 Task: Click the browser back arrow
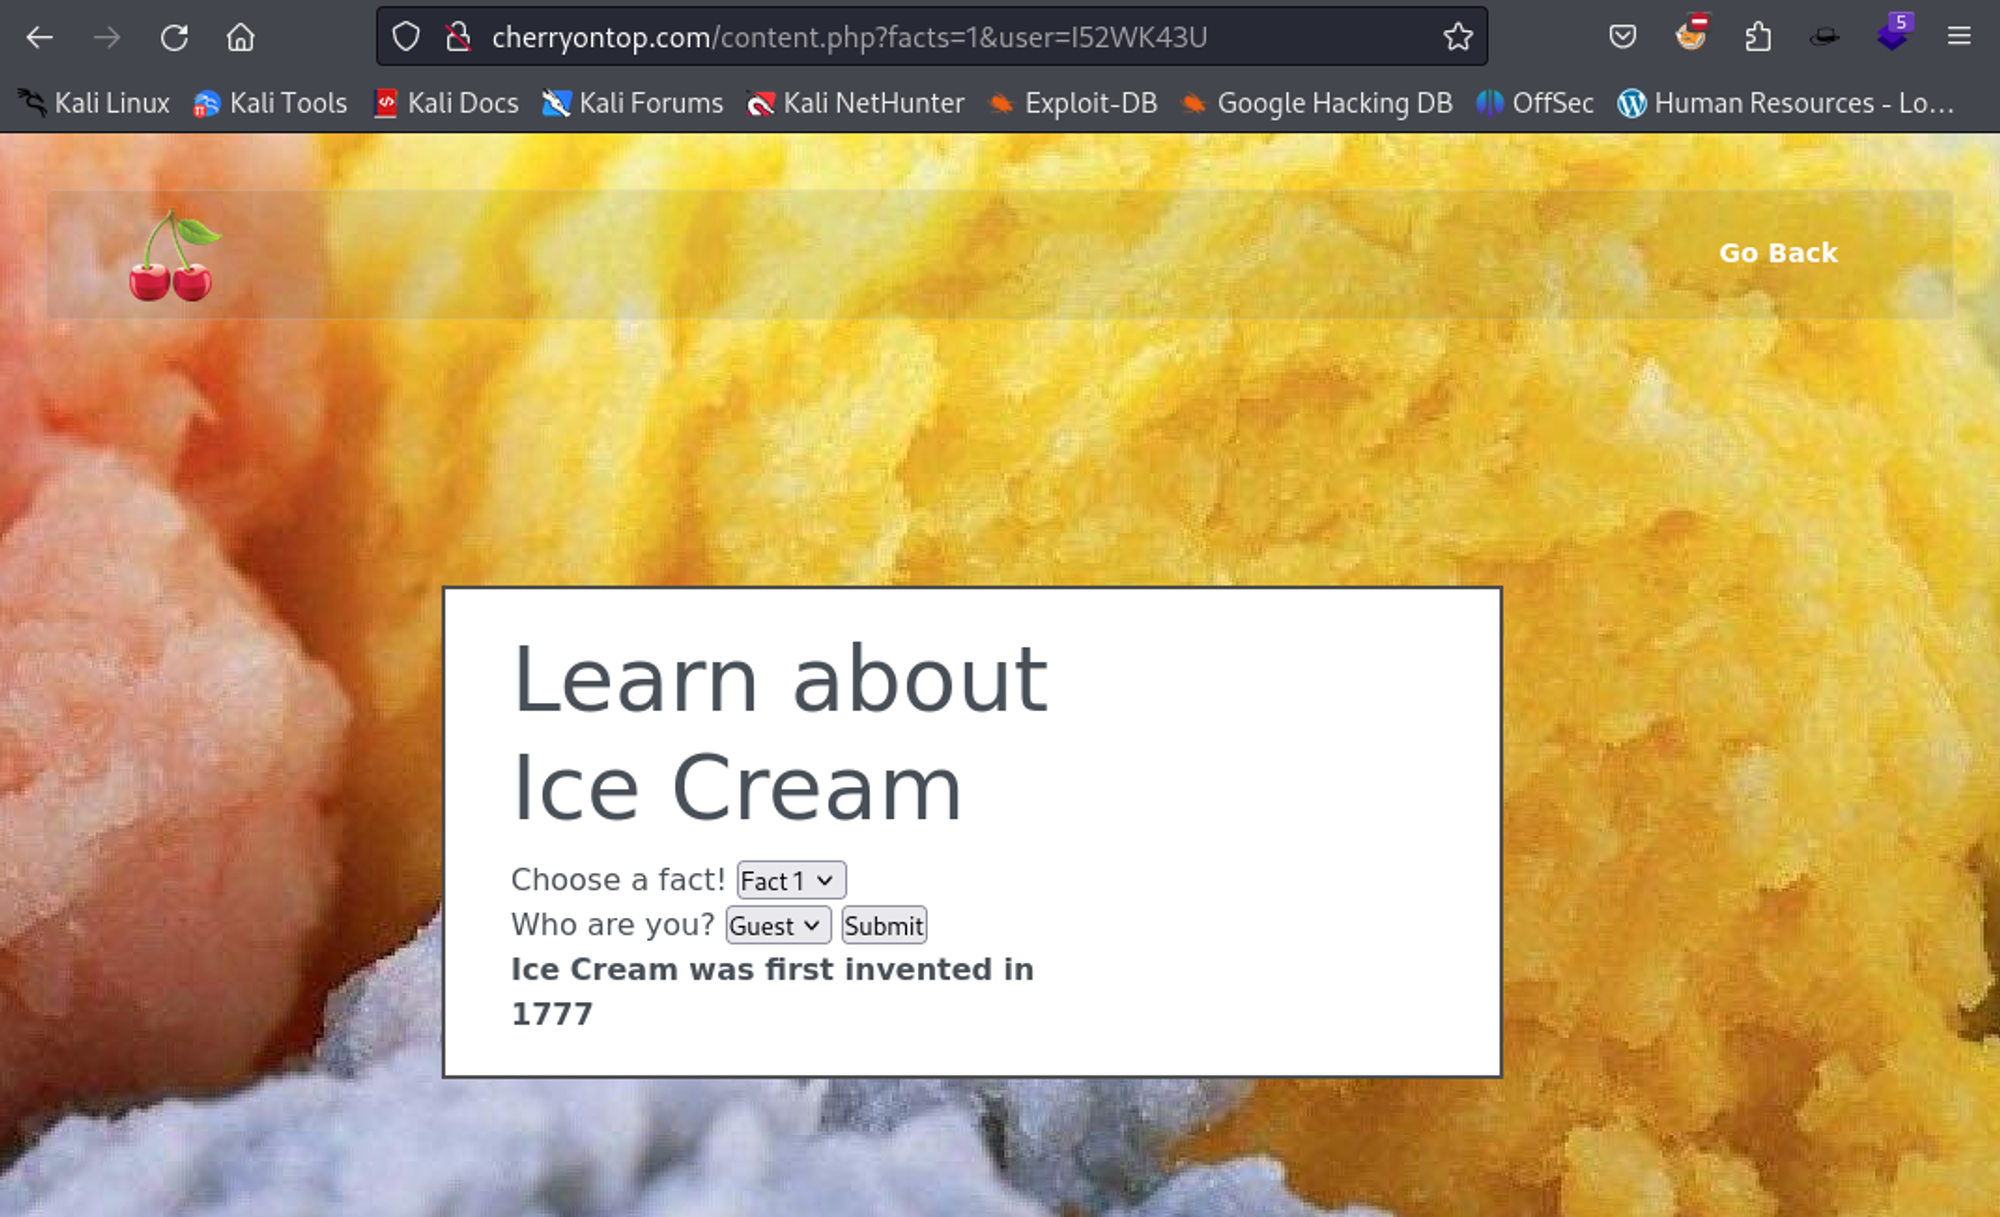coord(40,38)
